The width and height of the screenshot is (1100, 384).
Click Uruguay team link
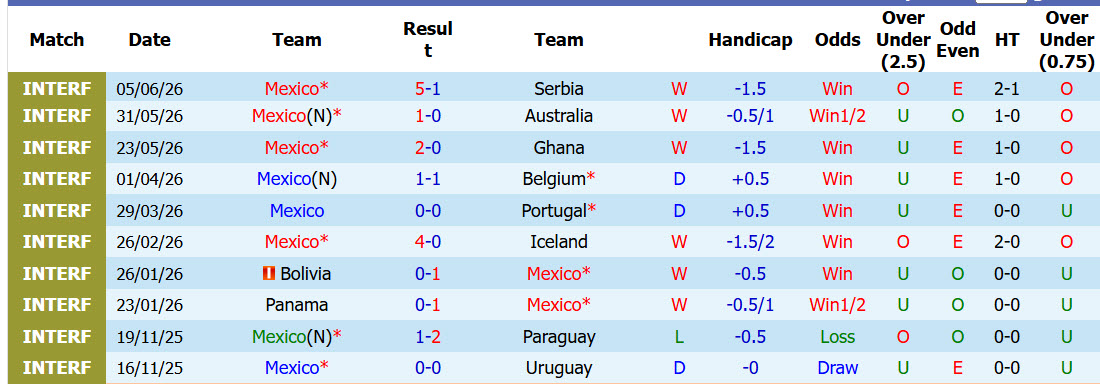(x=558, y=368)
